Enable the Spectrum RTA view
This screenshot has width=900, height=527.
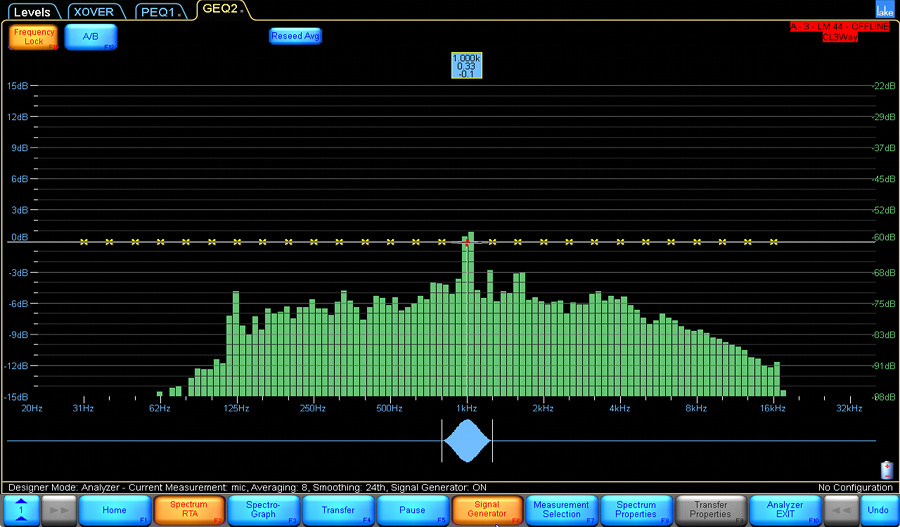click(189, 510)
